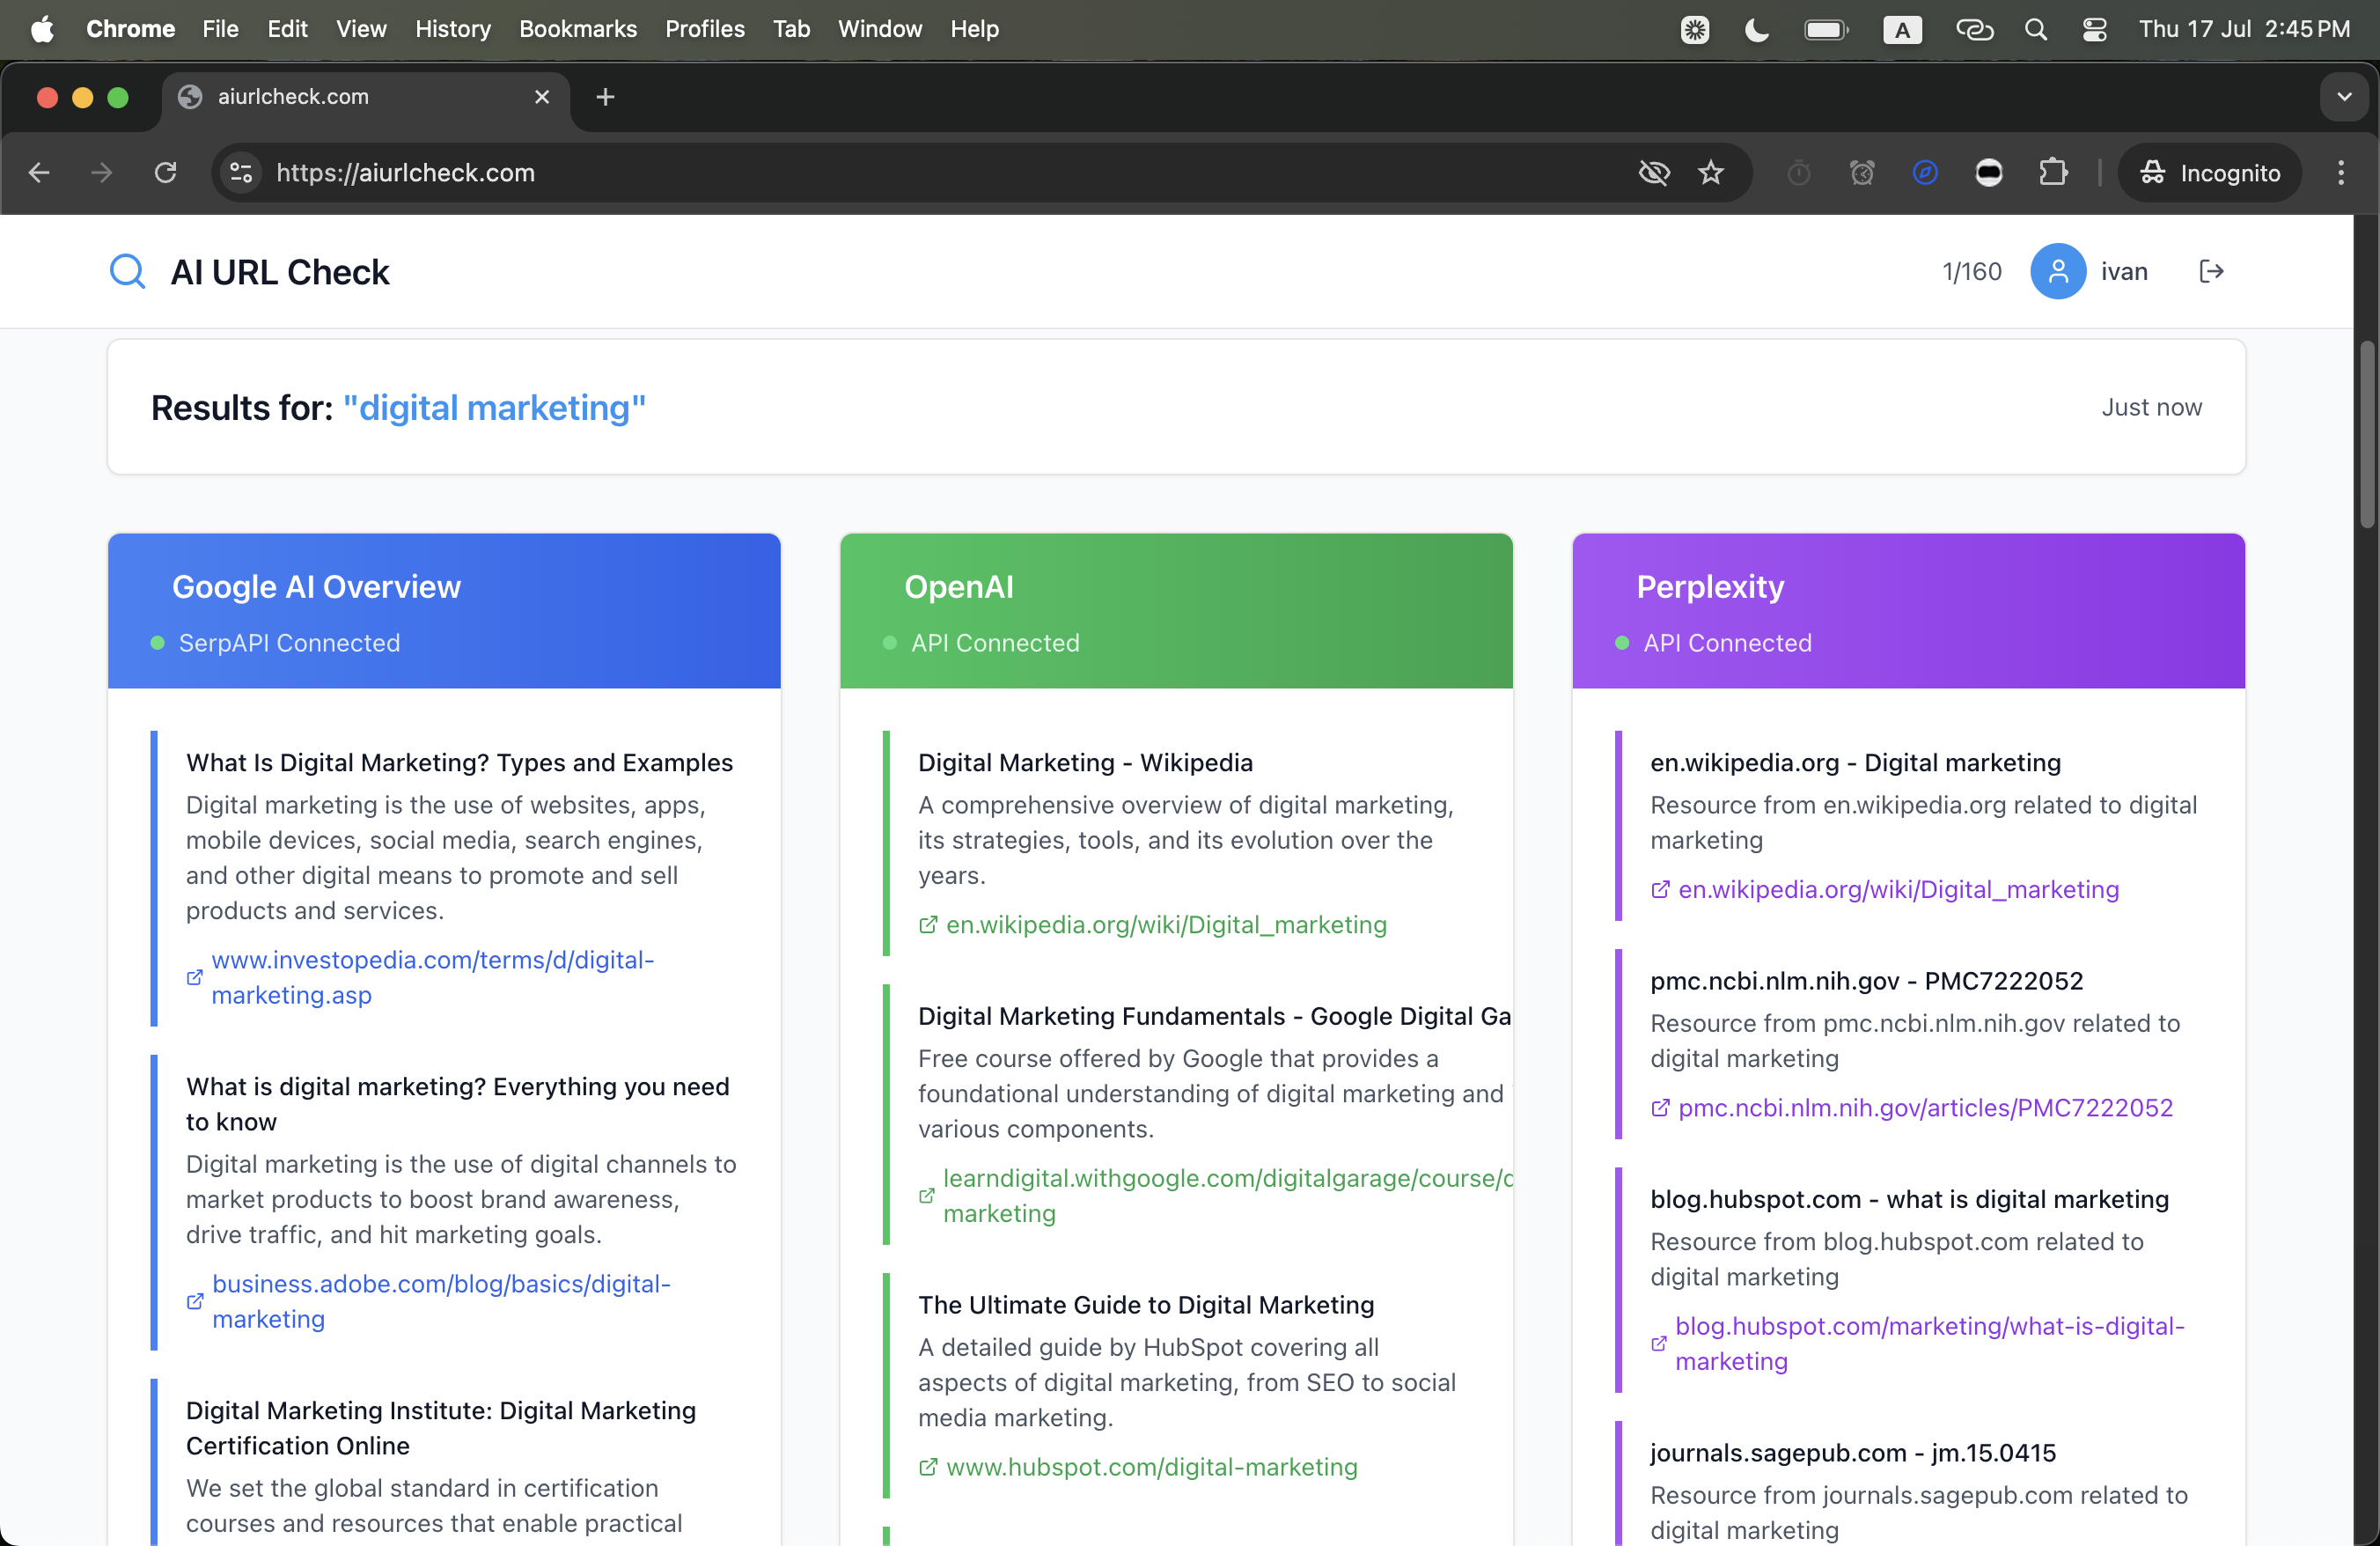This screenshot has width=2380, height=1546.
Task: Click 'The Ultimate Guide to Digital Marketing' title
Action: [x=1146, y=1304]
